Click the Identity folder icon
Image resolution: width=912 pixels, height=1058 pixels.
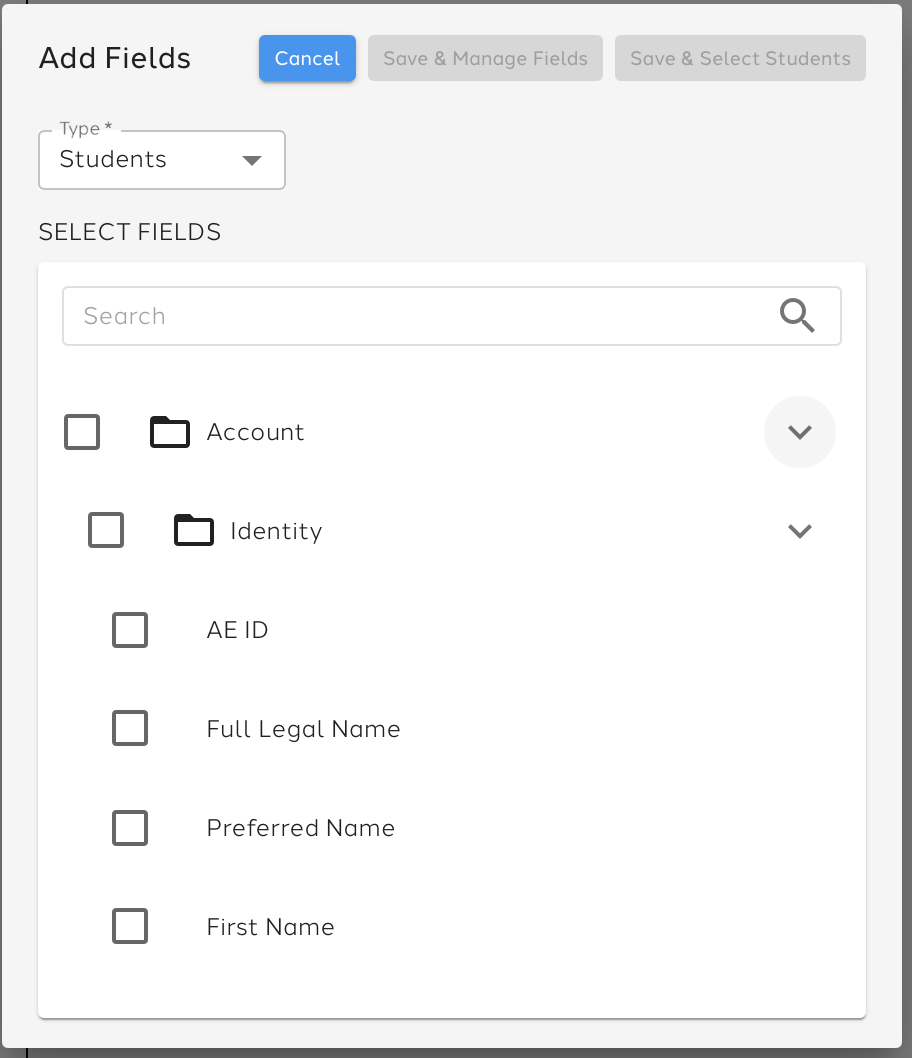pyautogui.click(x=194, y=531)
